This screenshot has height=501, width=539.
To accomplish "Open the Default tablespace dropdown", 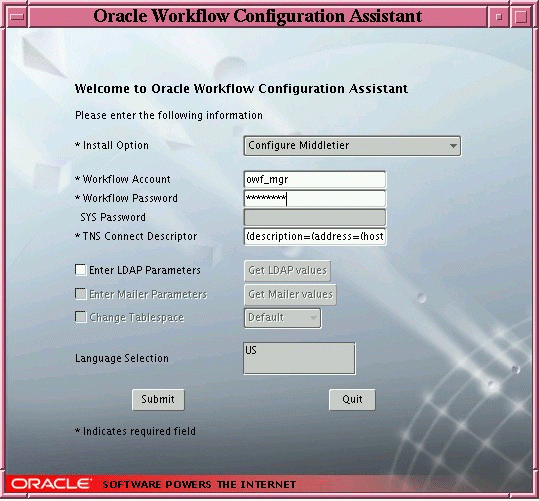I will tap(283, 318).
